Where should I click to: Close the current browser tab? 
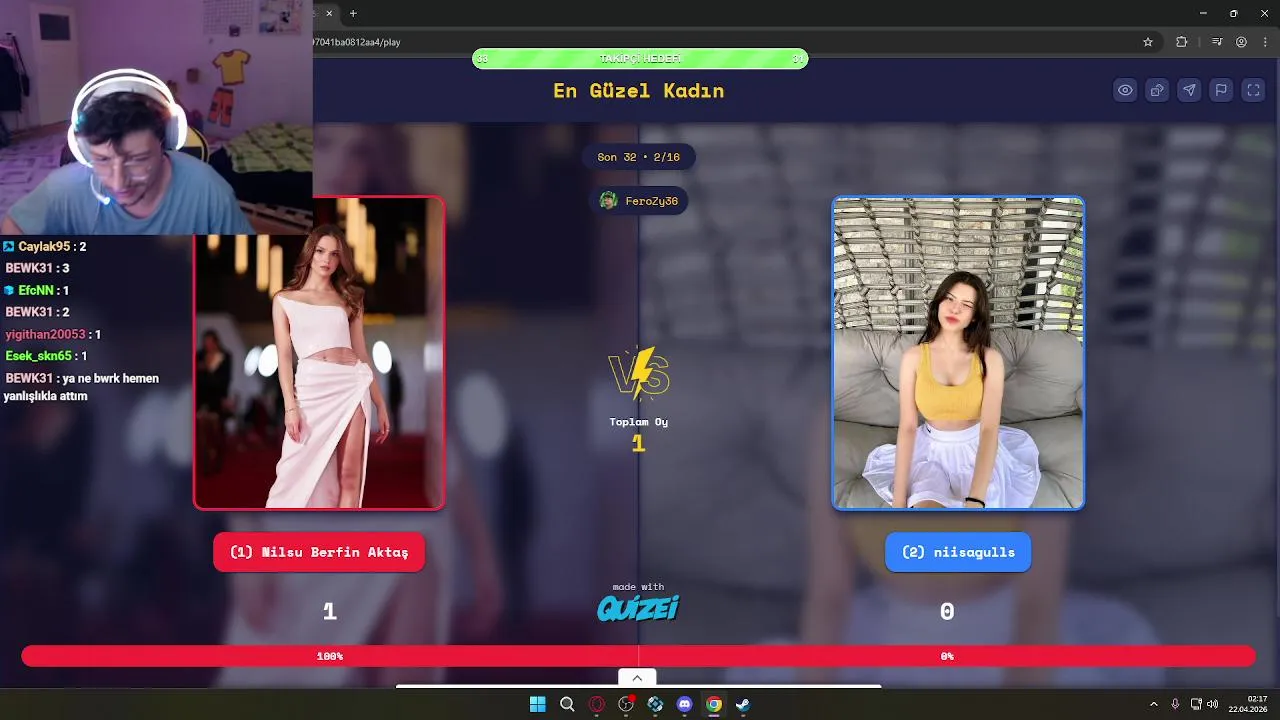coord(329,13)
